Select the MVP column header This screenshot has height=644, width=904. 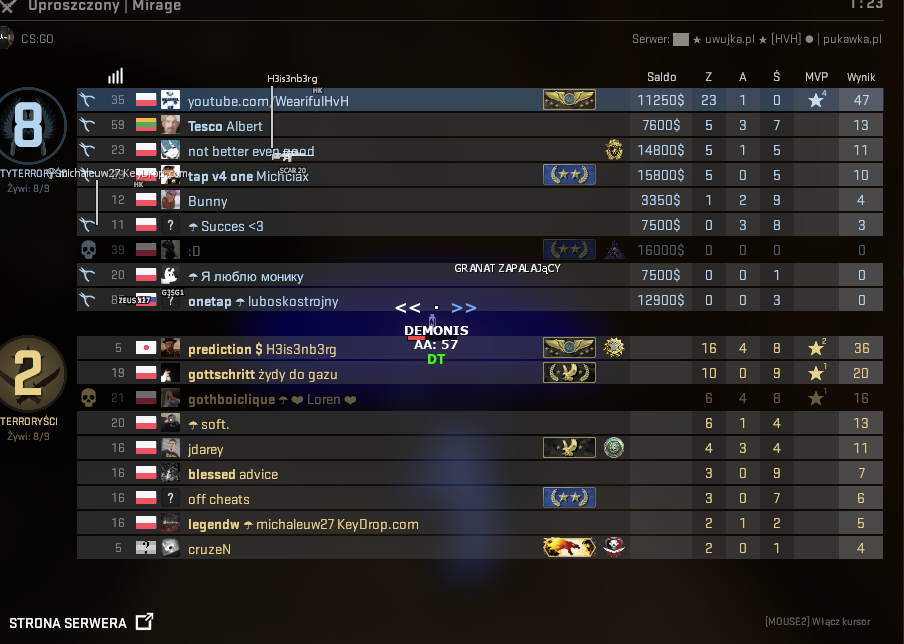pos(816,77)
